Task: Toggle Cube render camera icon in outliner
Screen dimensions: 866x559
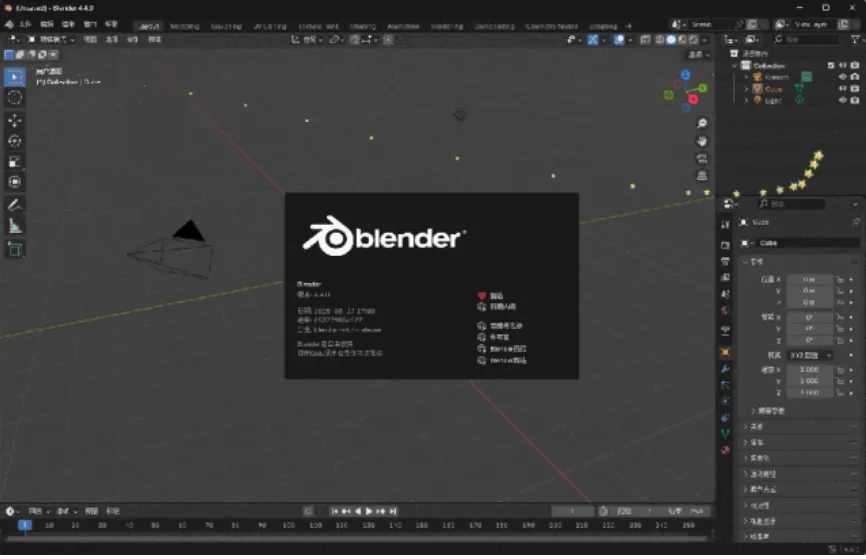Action: [x=855, y=88]
